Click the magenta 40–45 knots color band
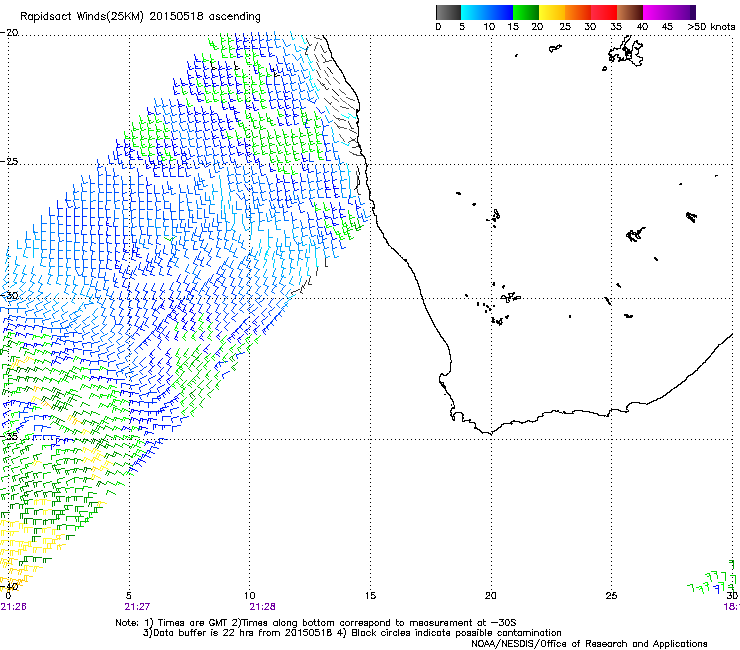 coord(656,12)
